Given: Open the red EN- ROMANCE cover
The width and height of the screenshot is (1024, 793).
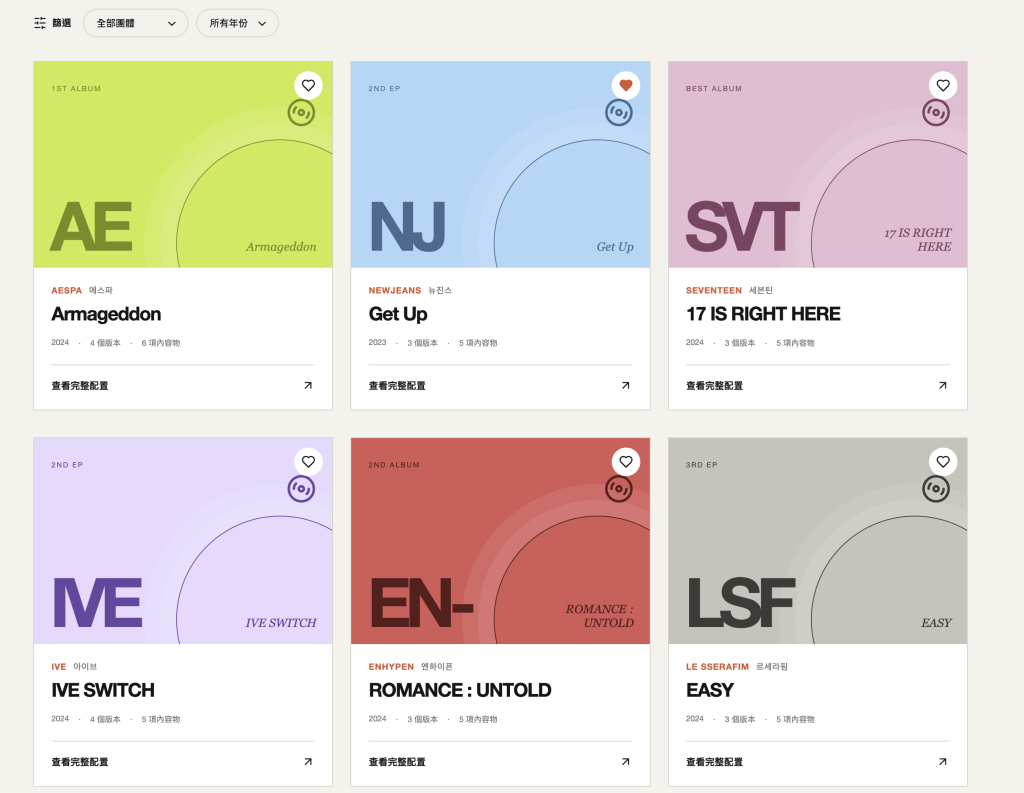Looking at the screenshot, I should pyautogui.click(x=500, y=541).
